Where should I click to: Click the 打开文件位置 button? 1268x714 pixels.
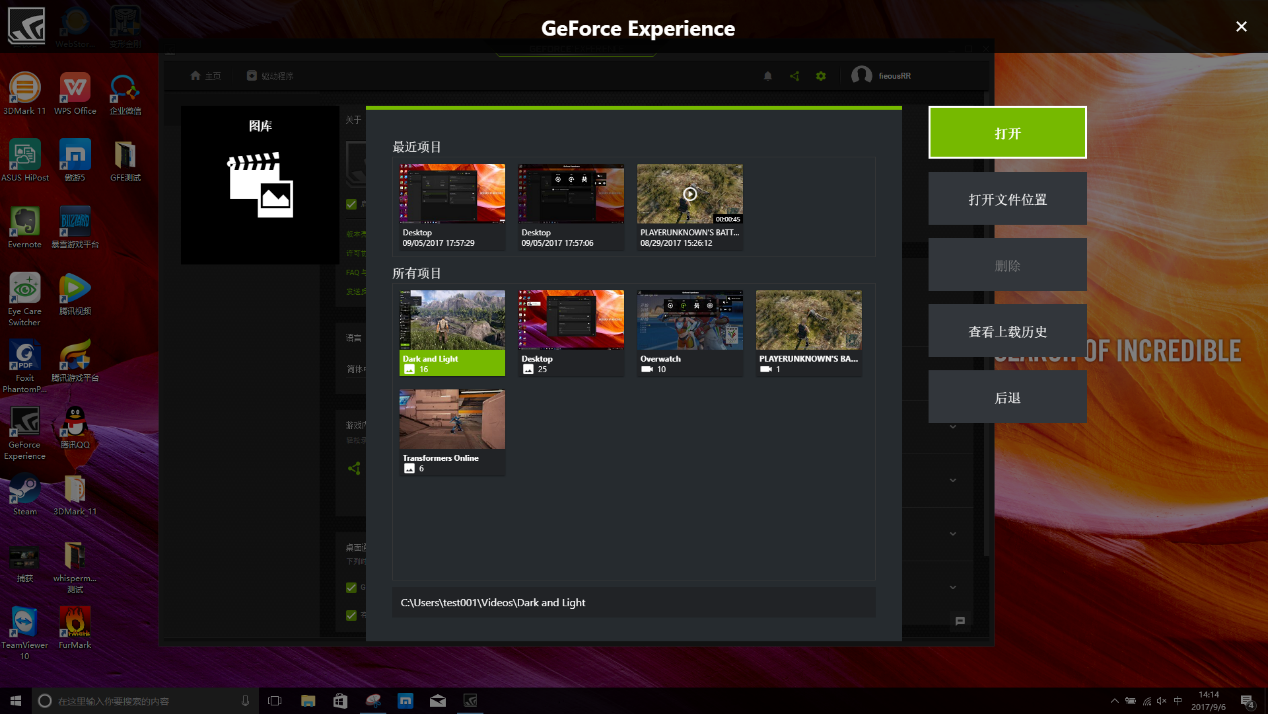coord(1007,199)
